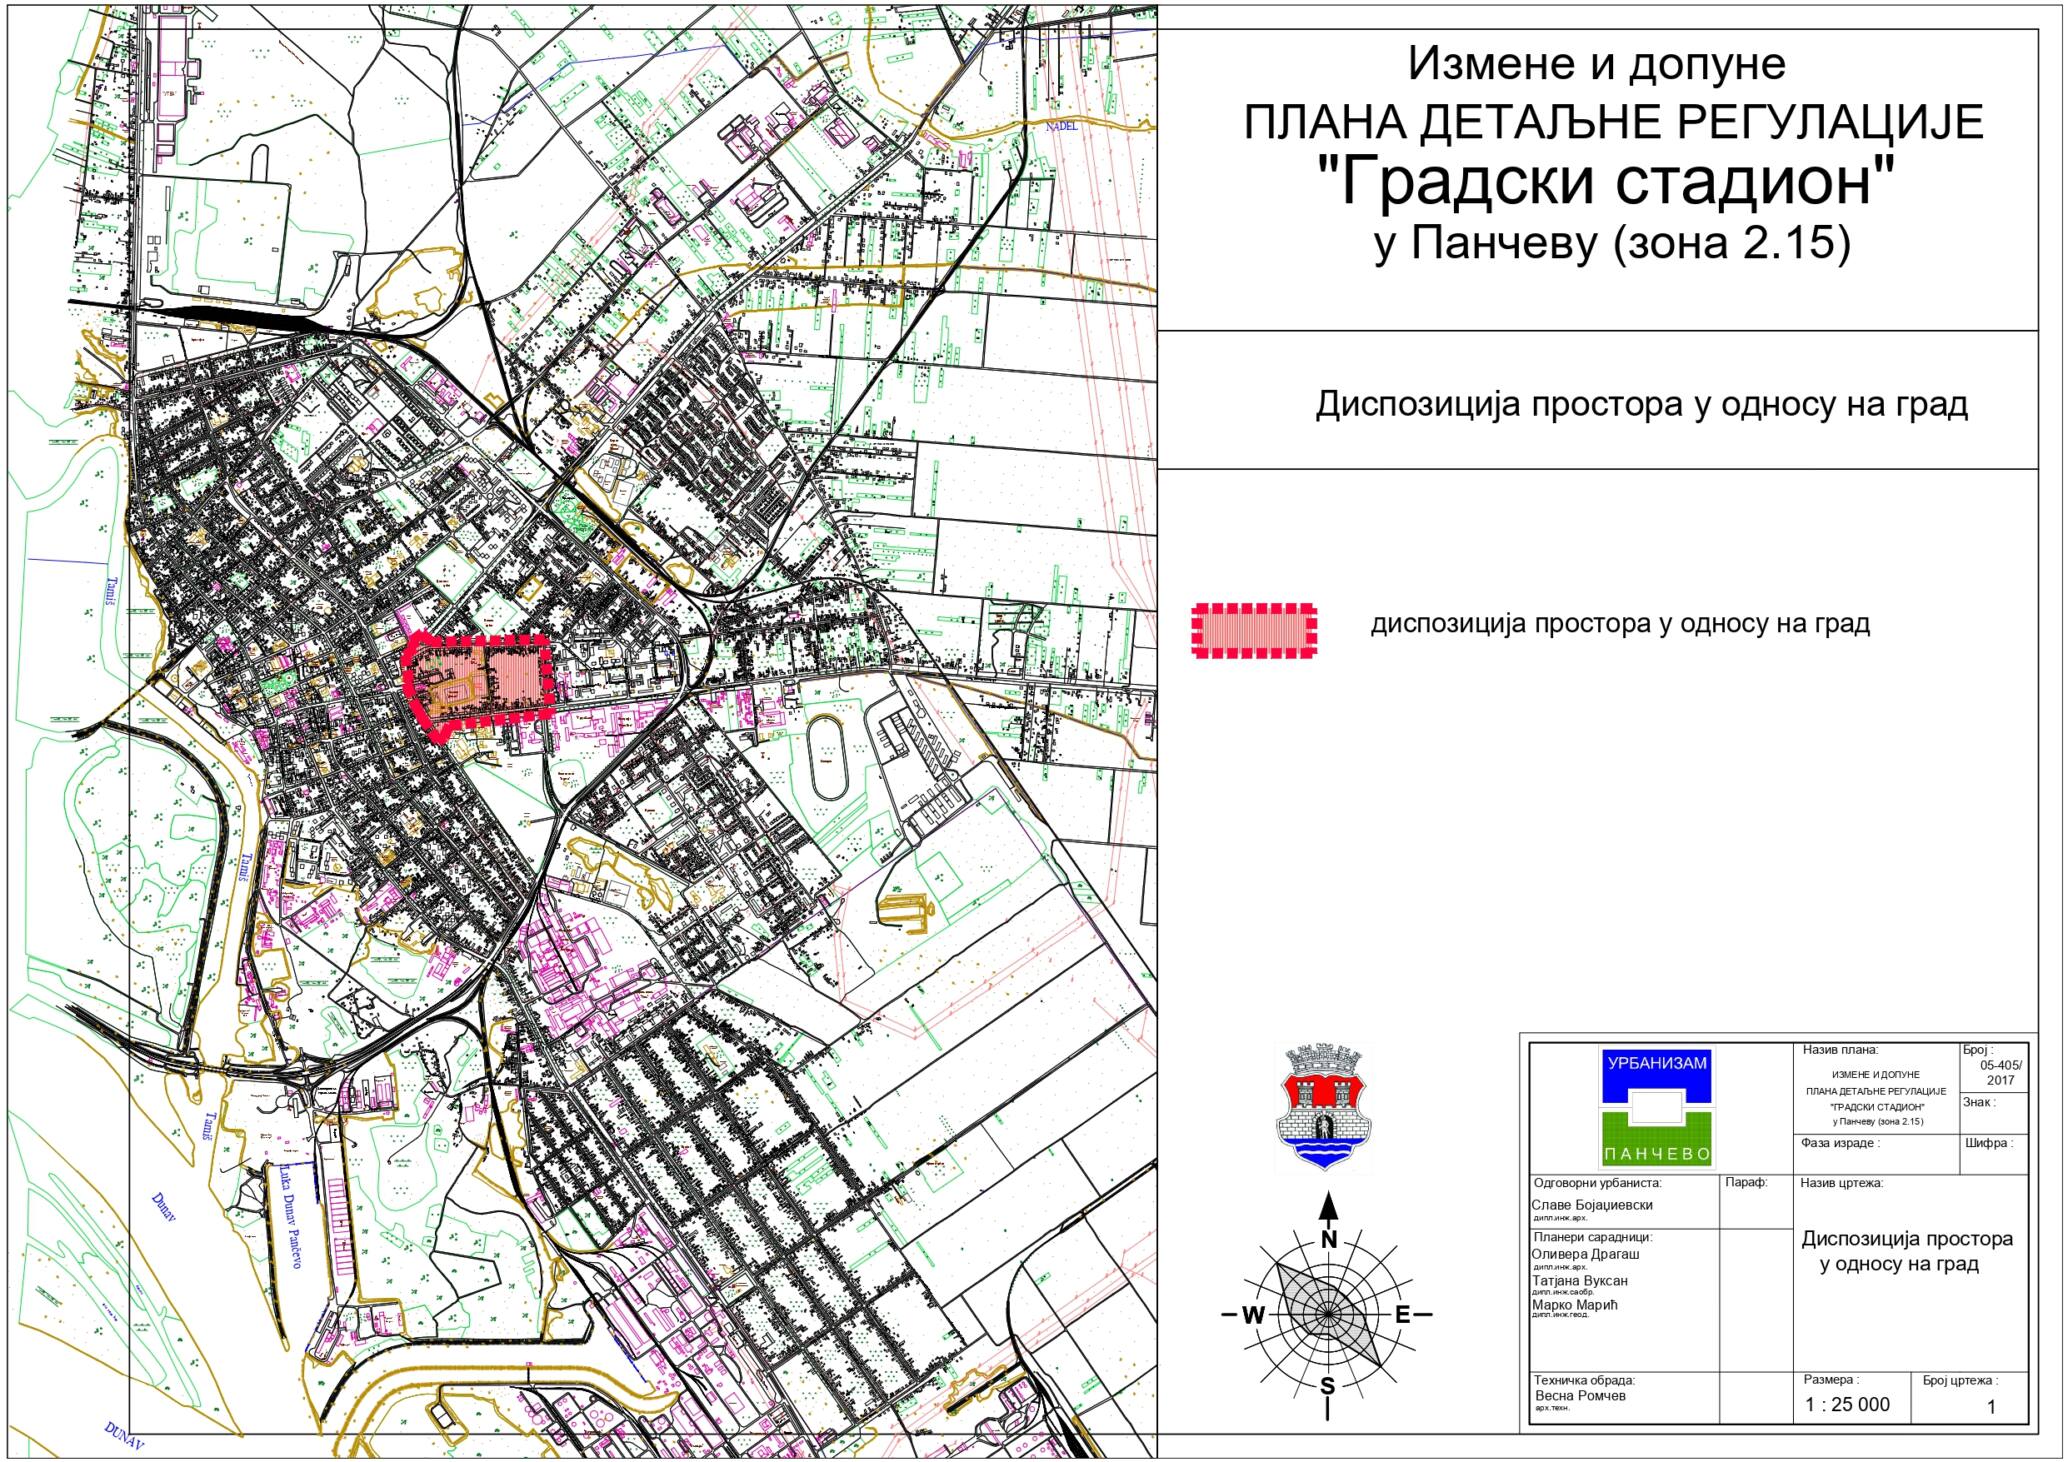
Task: Click the north arrow above the N
Action: pyautogui.click(x=1328, y=1208)
